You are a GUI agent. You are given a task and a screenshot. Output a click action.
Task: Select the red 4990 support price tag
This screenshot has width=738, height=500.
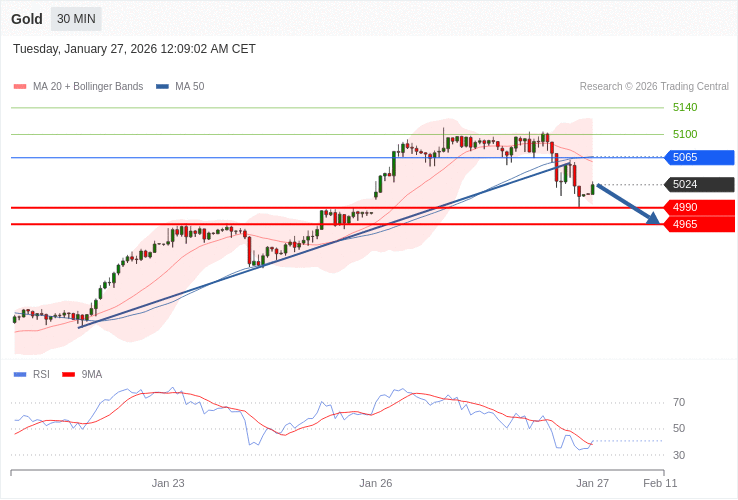699,208
